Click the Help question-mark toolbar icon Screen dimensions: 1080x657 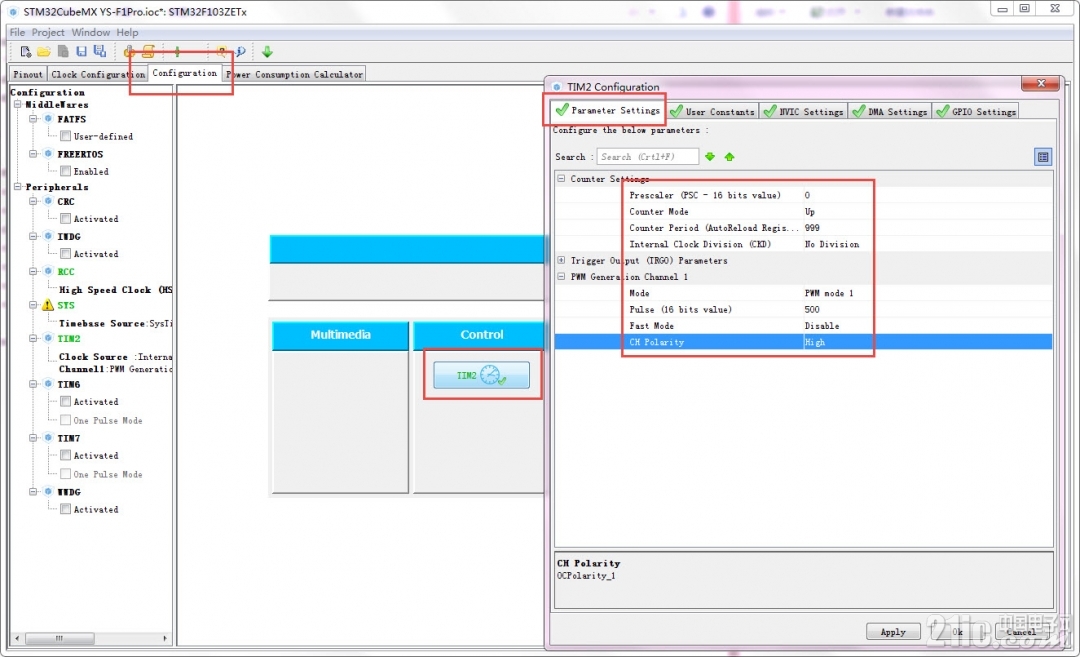tap(221, 51)
